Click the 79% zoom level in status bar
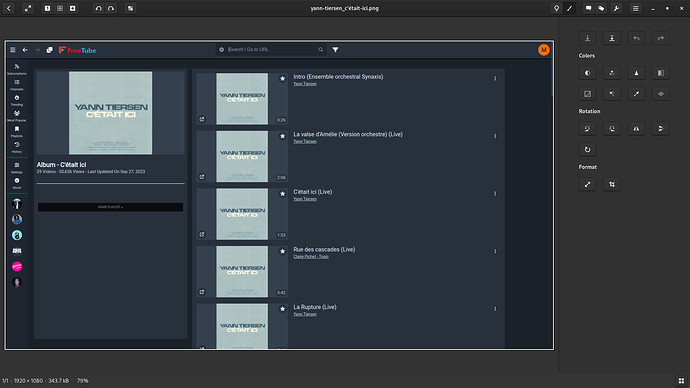This screenshot has height=388, width=690. point(83,381)
